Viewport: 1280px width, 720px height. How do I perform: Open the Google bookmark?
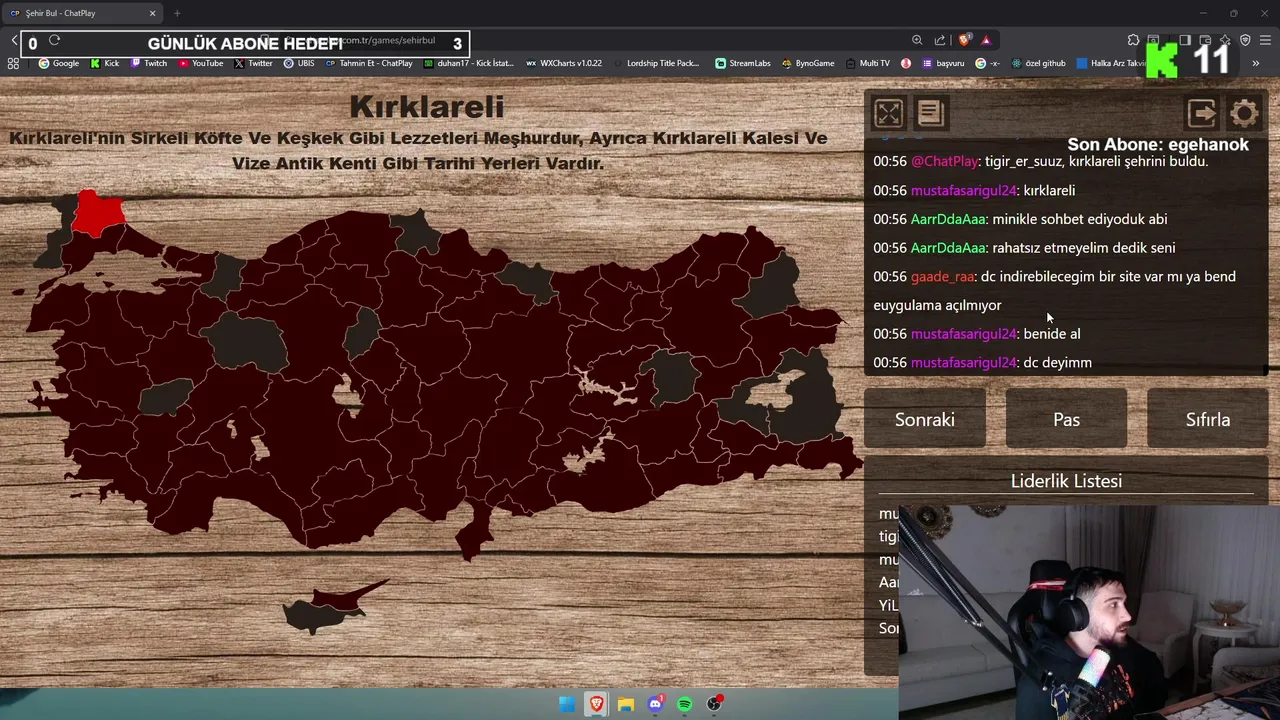tap(59, 63)
